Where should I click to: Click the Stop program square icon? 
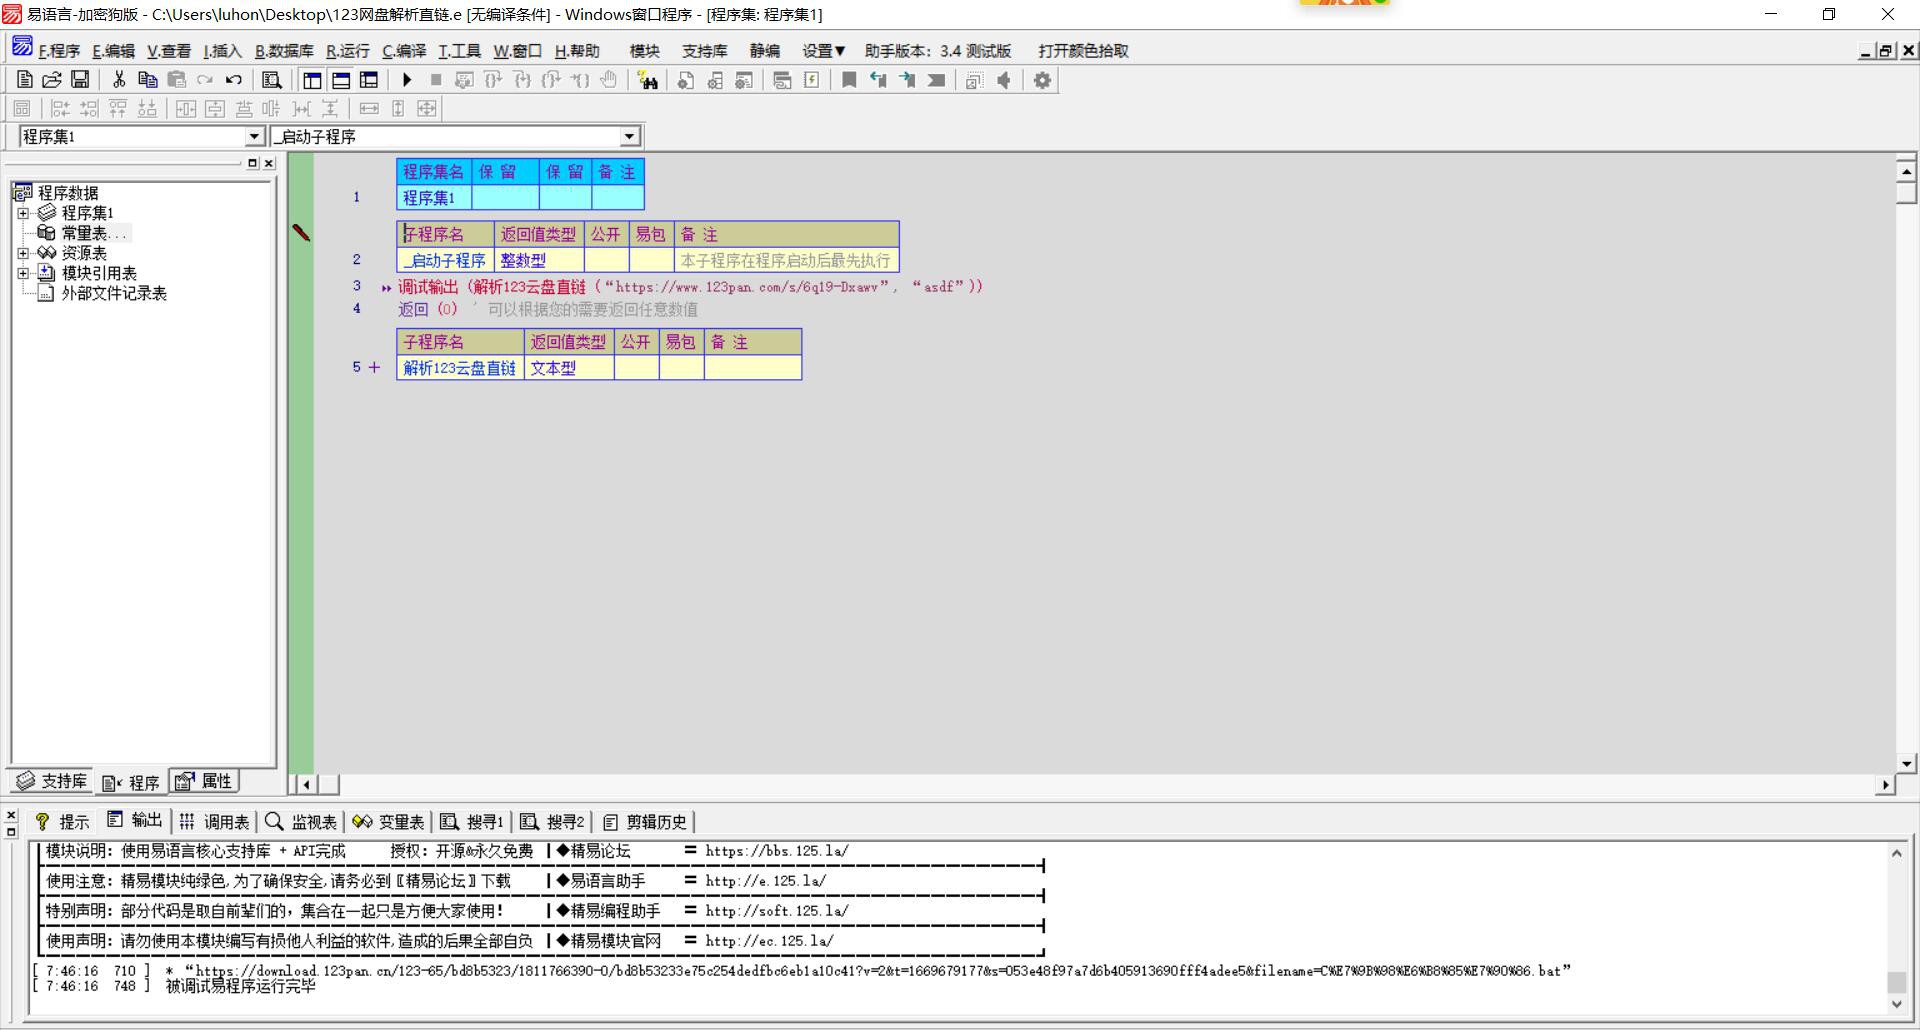(436, 80)
